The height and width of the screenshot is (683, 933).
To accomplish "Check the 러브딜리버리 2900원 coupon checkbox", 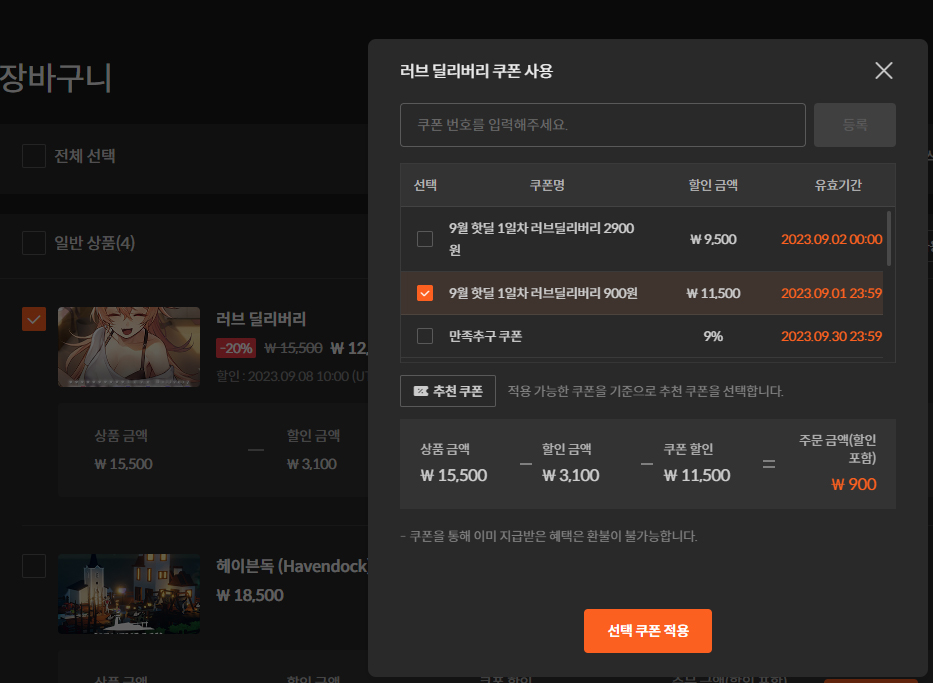I will [x=425, y=239].
